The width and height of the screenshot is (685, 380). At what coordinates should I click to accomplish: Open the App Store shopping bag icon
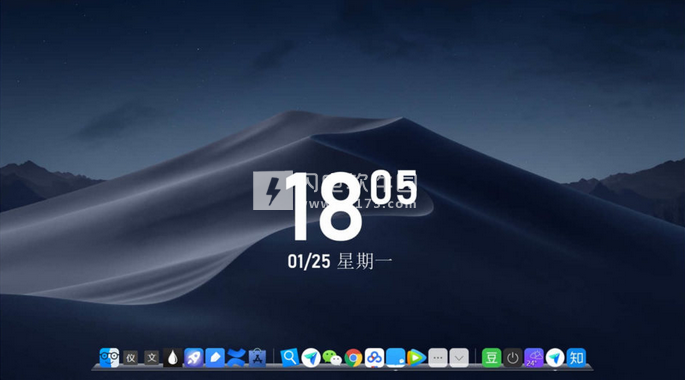257,358
